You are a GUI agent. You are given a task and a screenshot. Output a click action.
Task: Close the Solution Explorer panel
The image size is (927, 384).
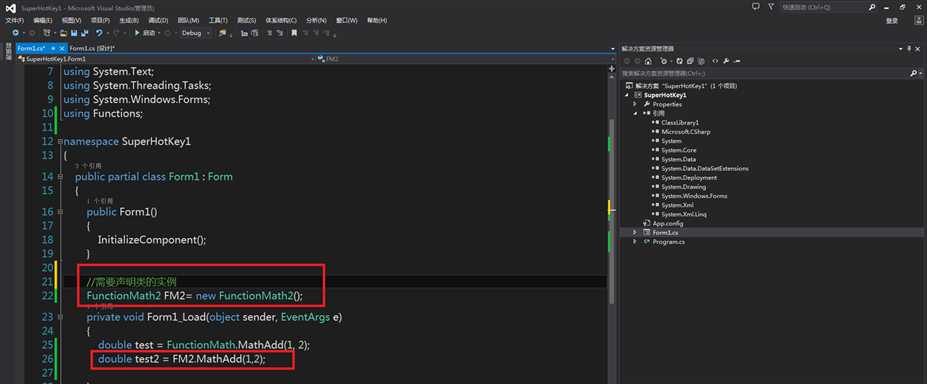(918, 48)
